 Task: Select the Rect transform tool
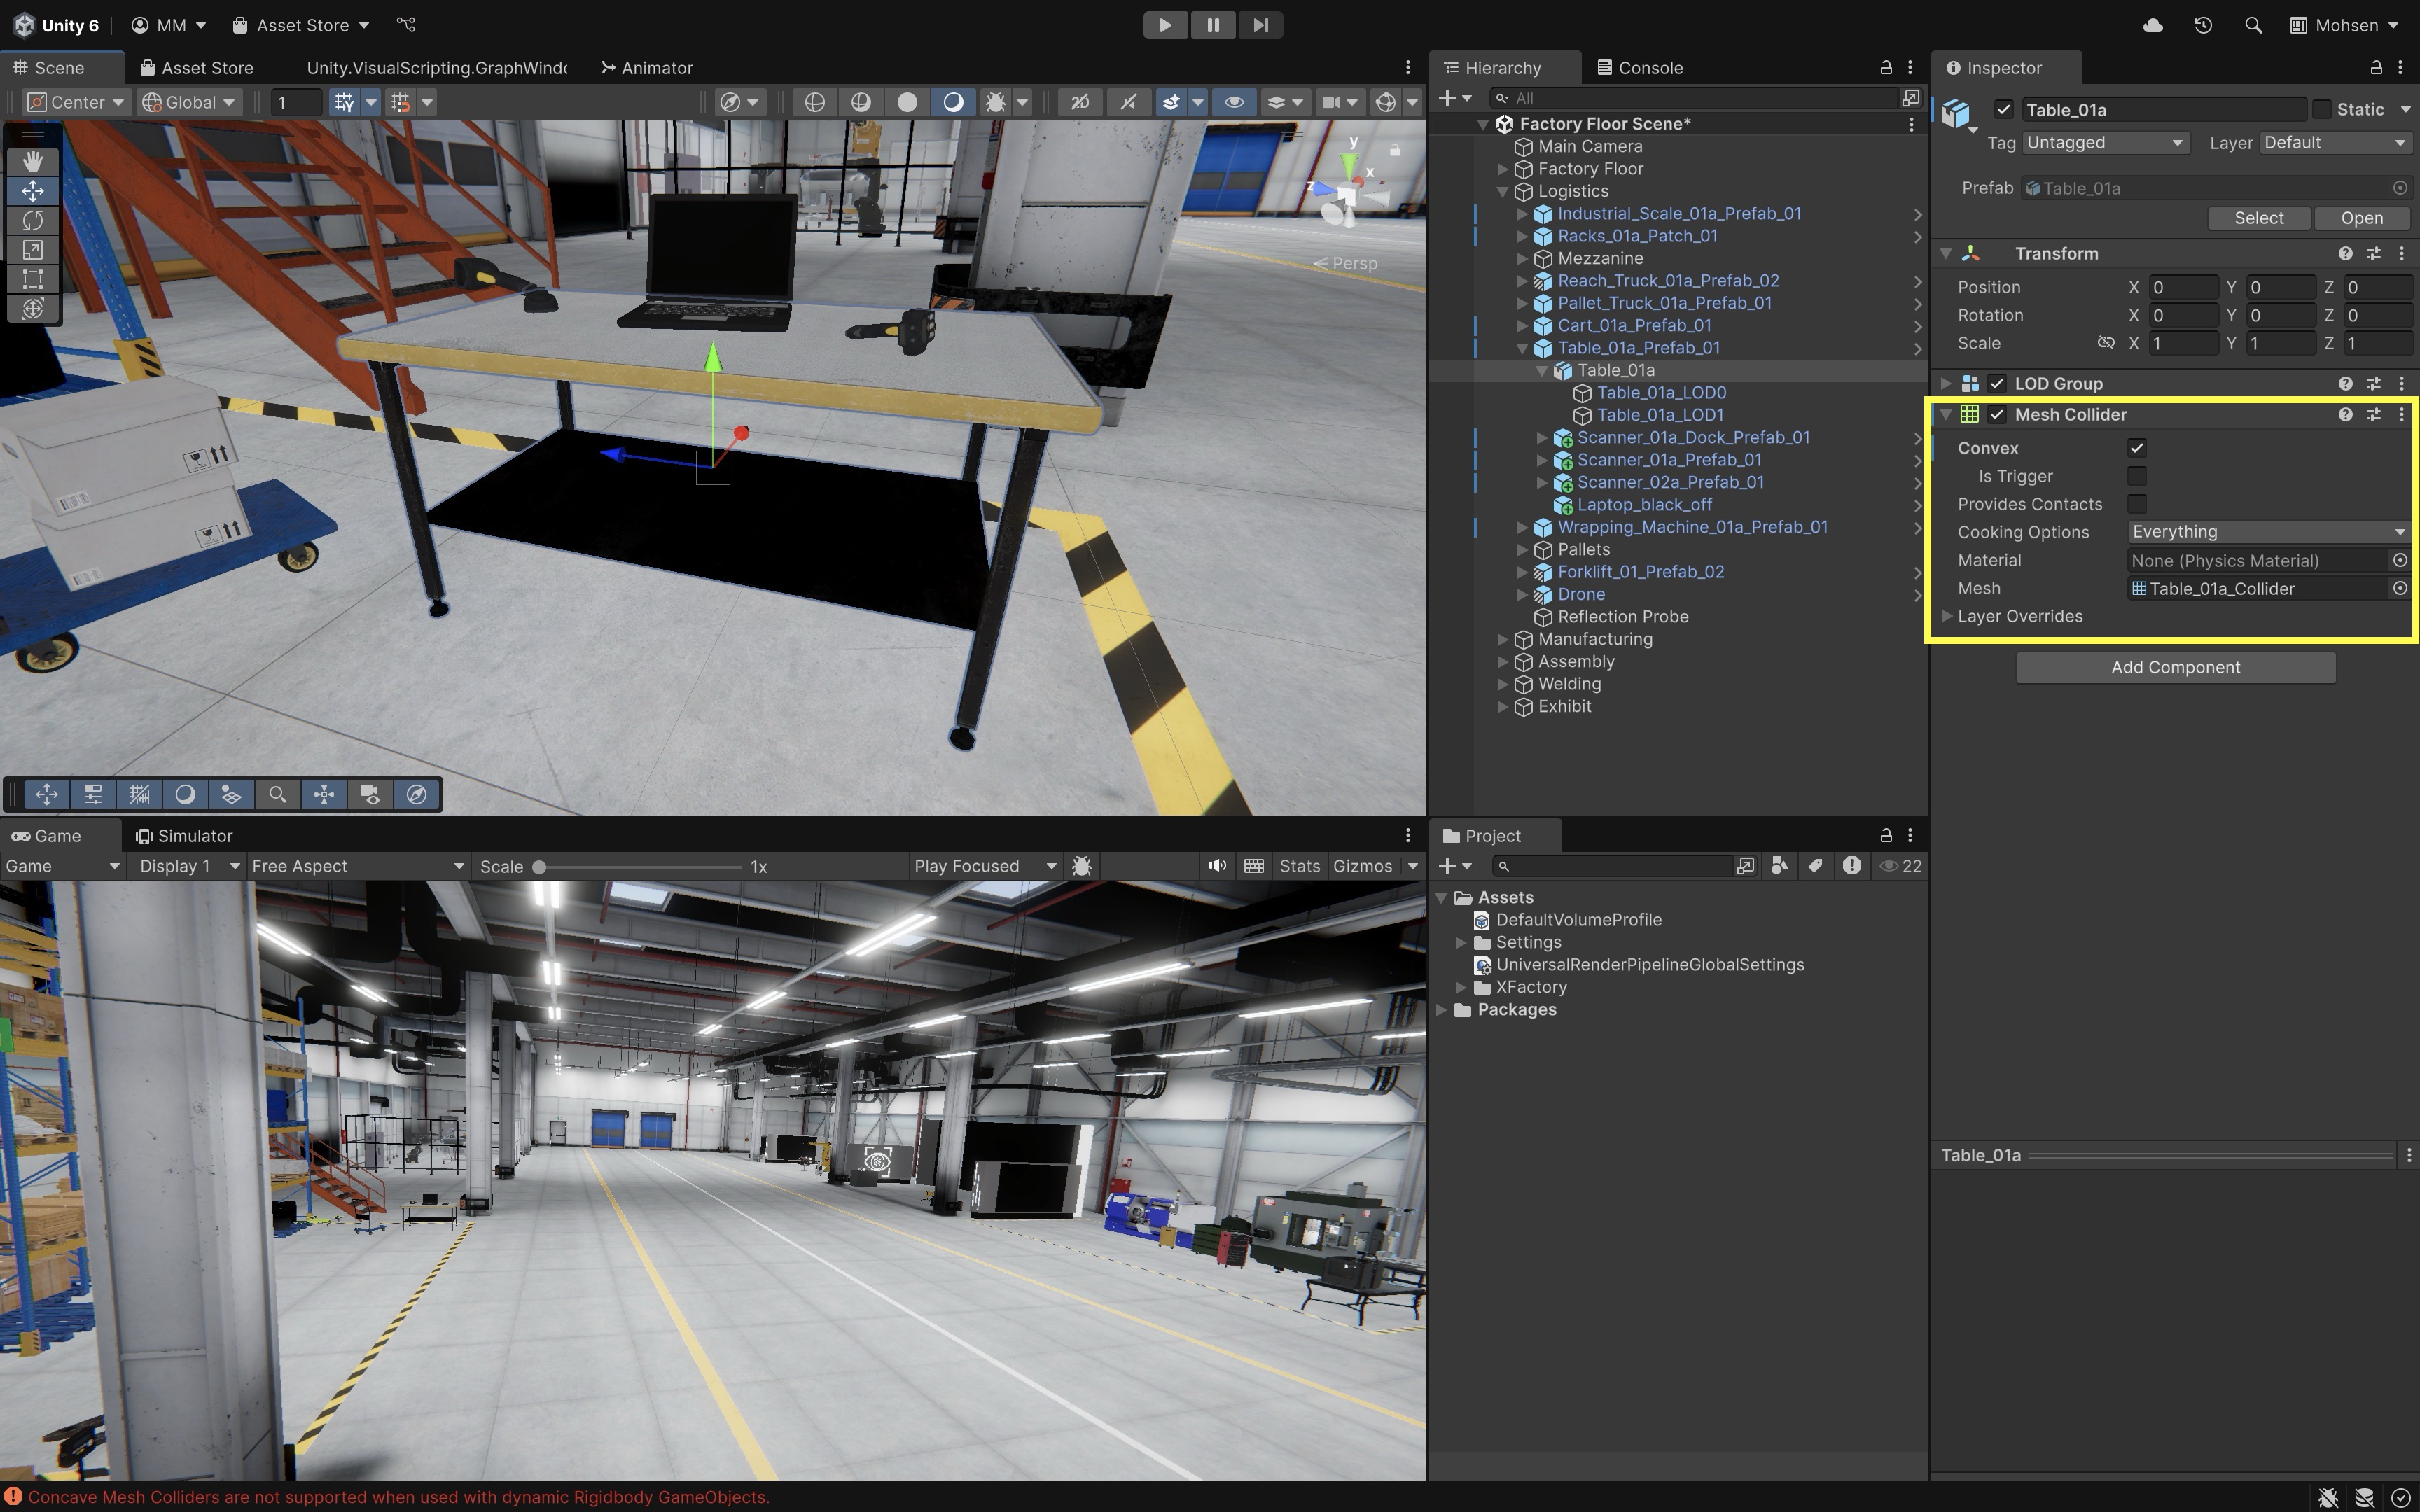pos(32,279)
